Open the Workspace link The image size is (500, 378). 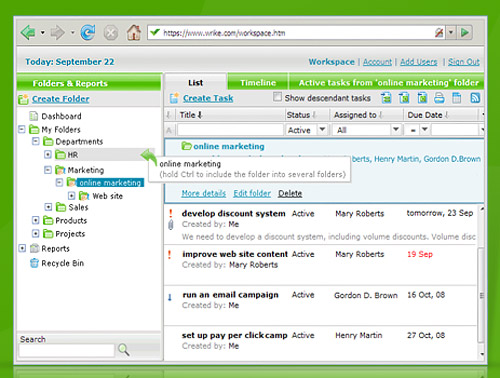pos(331,62)
